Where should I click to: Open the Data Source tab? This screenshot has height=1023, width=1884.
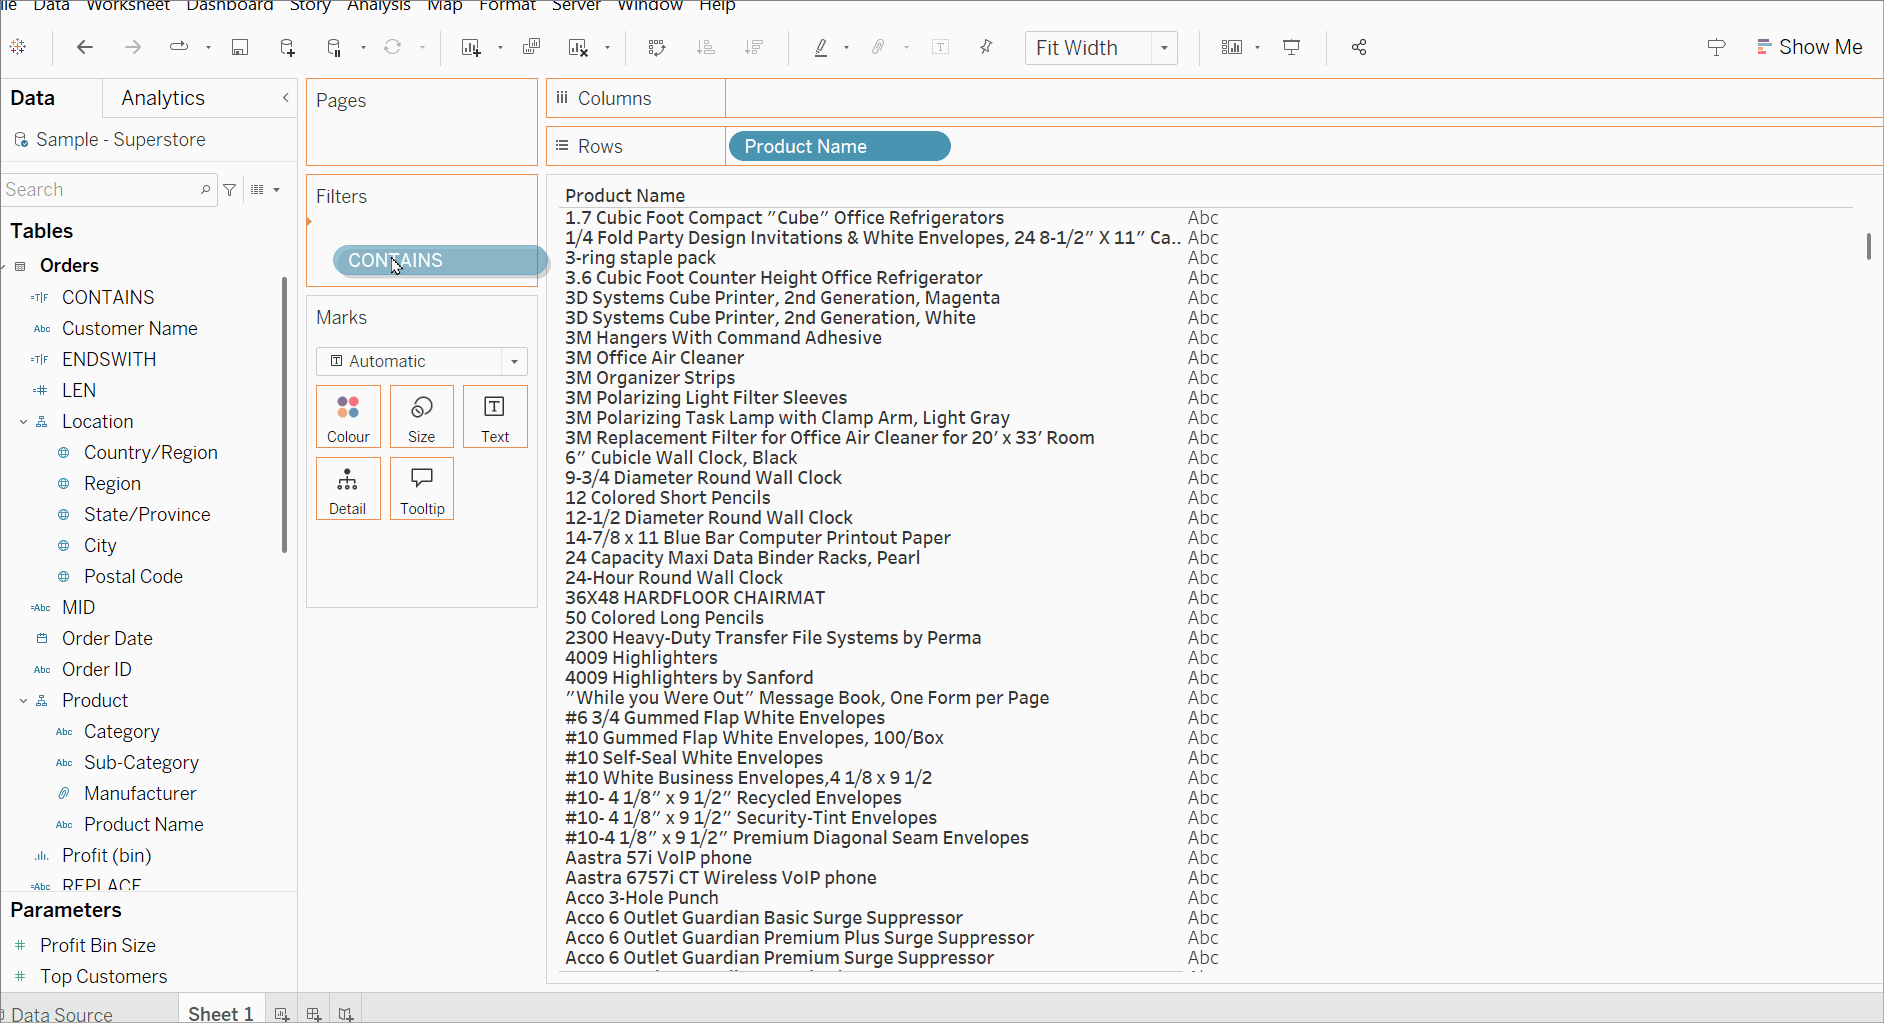[61, 1014]
